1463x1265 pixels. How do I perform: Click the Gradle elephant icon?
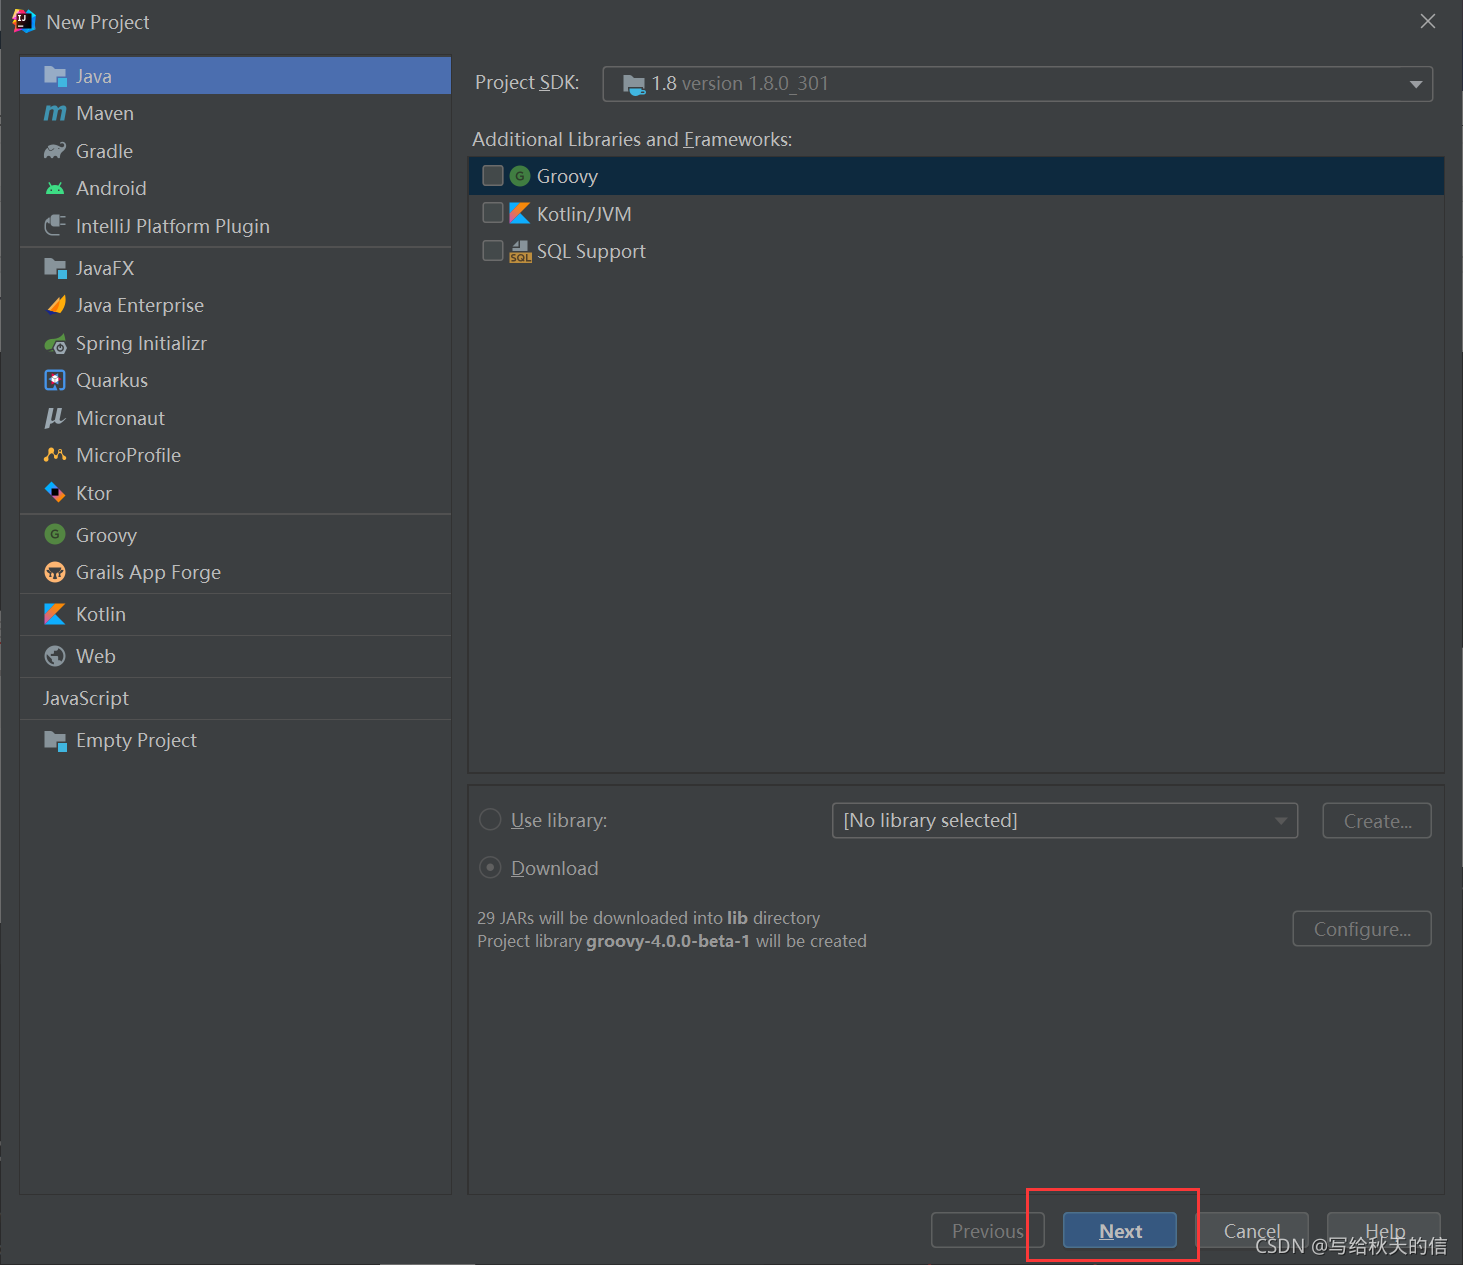[55, 151]
